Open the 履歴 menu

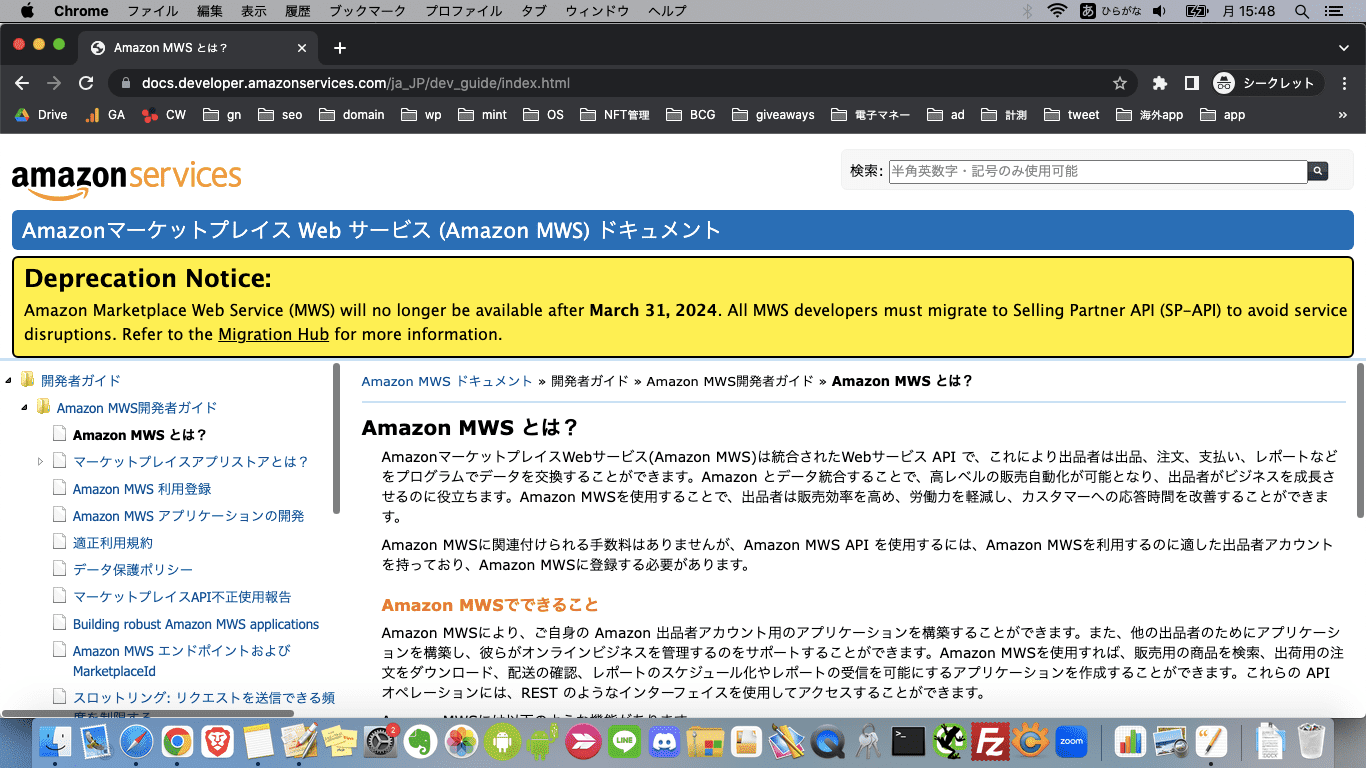coord(298,11)
